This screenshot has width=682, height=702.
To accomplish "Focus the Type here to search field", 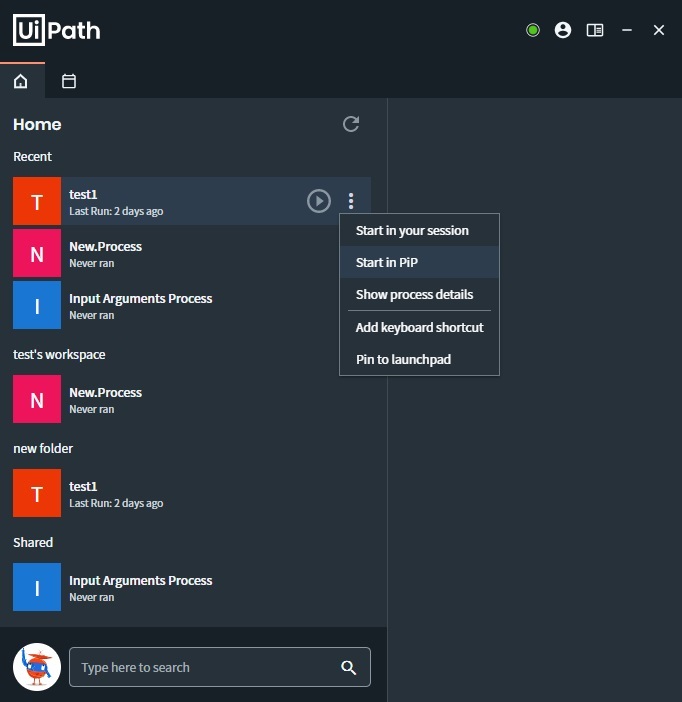I will click(220, 667).
